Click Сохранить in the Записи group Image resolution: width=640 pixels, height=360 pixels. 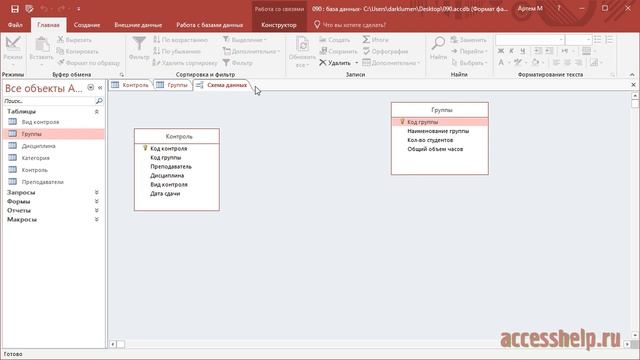click(338, 51)
